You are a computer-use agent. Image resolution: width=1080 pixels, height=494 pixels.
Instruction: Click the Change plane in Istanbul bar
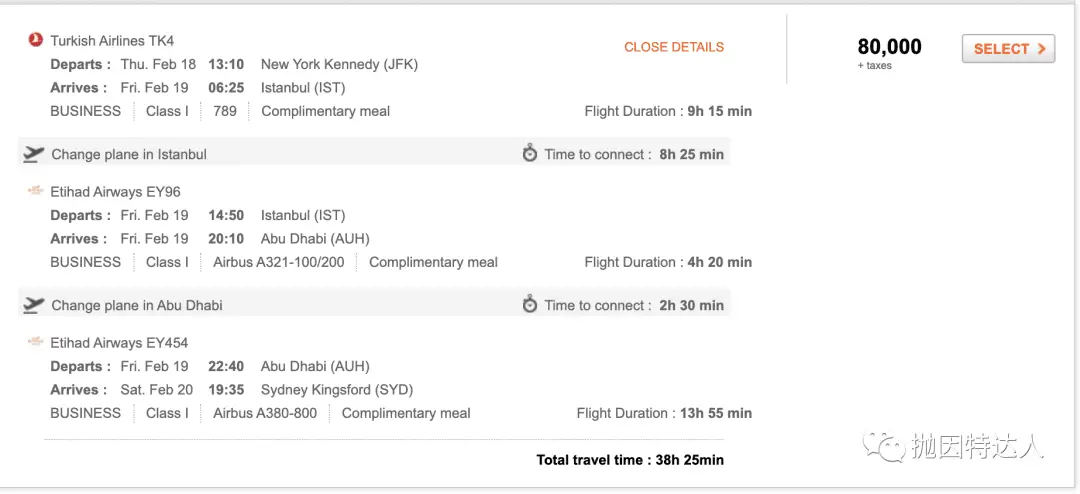tap(374, 154)
